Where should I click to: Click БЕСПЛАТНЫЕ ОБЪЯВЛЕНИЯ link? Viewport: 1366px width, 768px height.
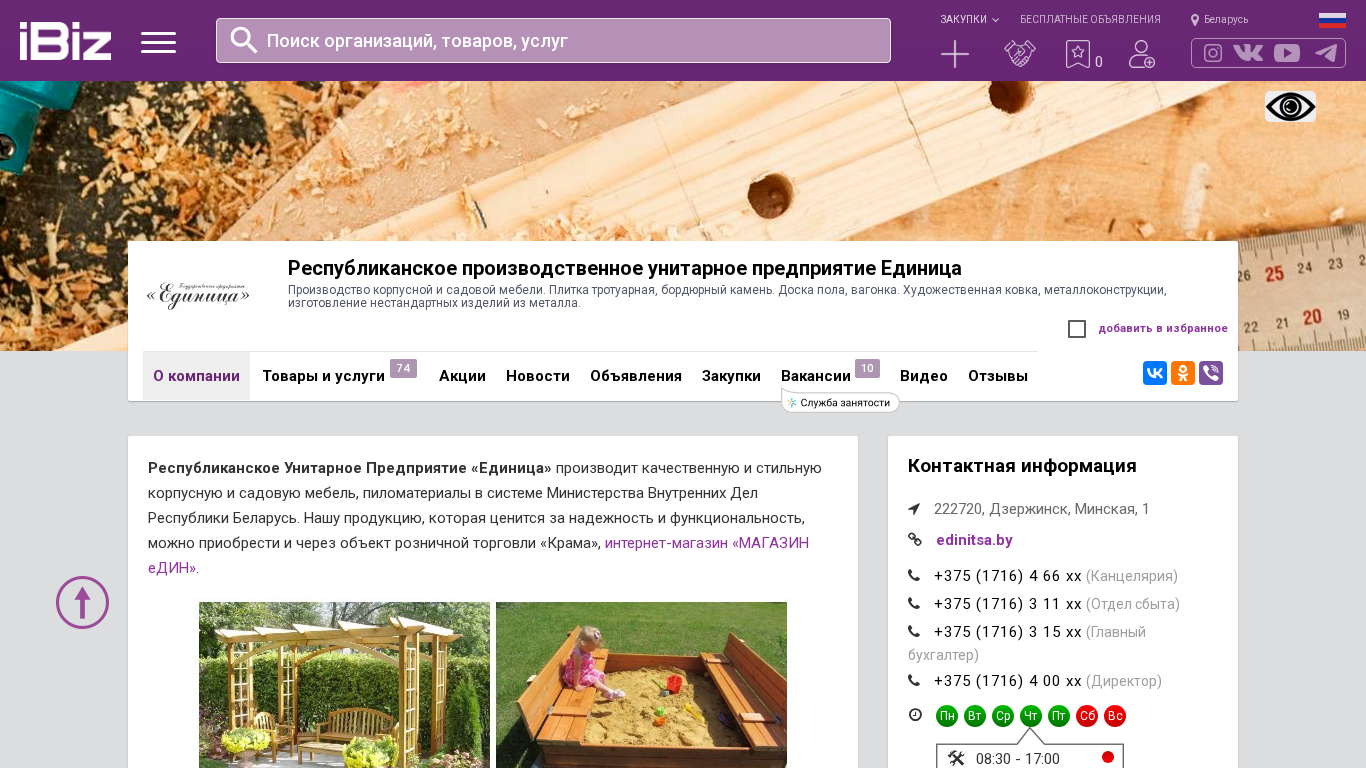pyautogui.click(x=1090, y=20)
